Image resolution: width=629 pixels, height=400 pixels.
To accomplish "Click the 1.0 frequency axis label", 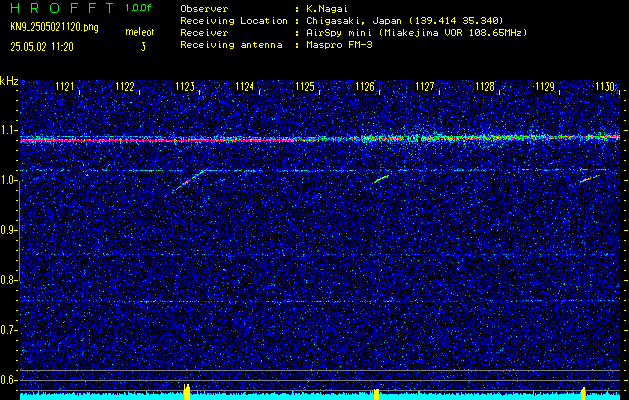I will point(8,180).
